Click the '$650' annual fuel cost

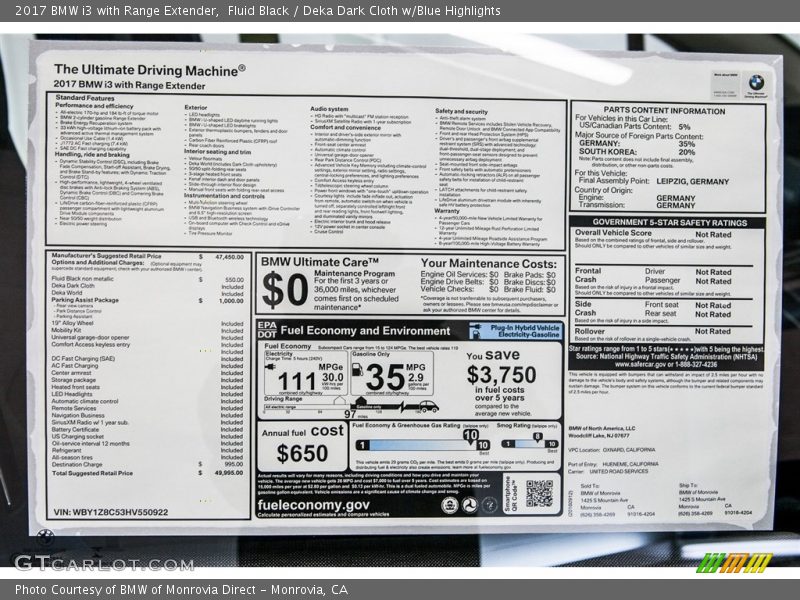[302, 454]
